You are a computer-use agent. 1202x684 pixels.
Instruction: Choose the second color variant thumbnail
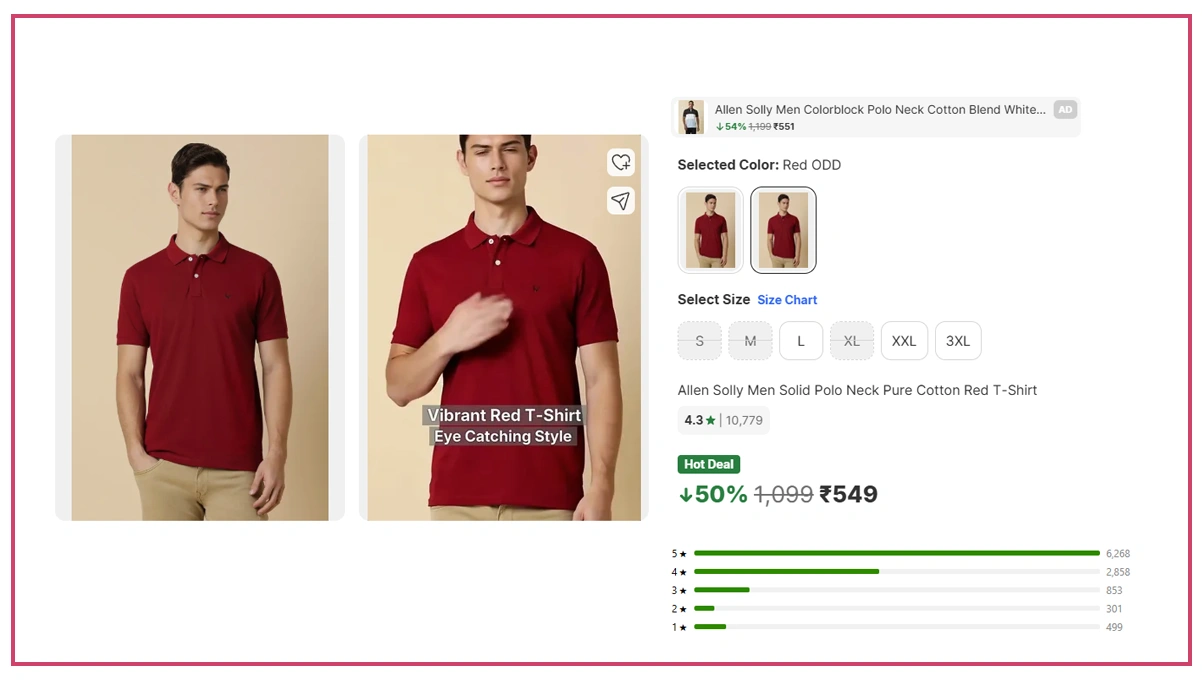tap(783, 229)
